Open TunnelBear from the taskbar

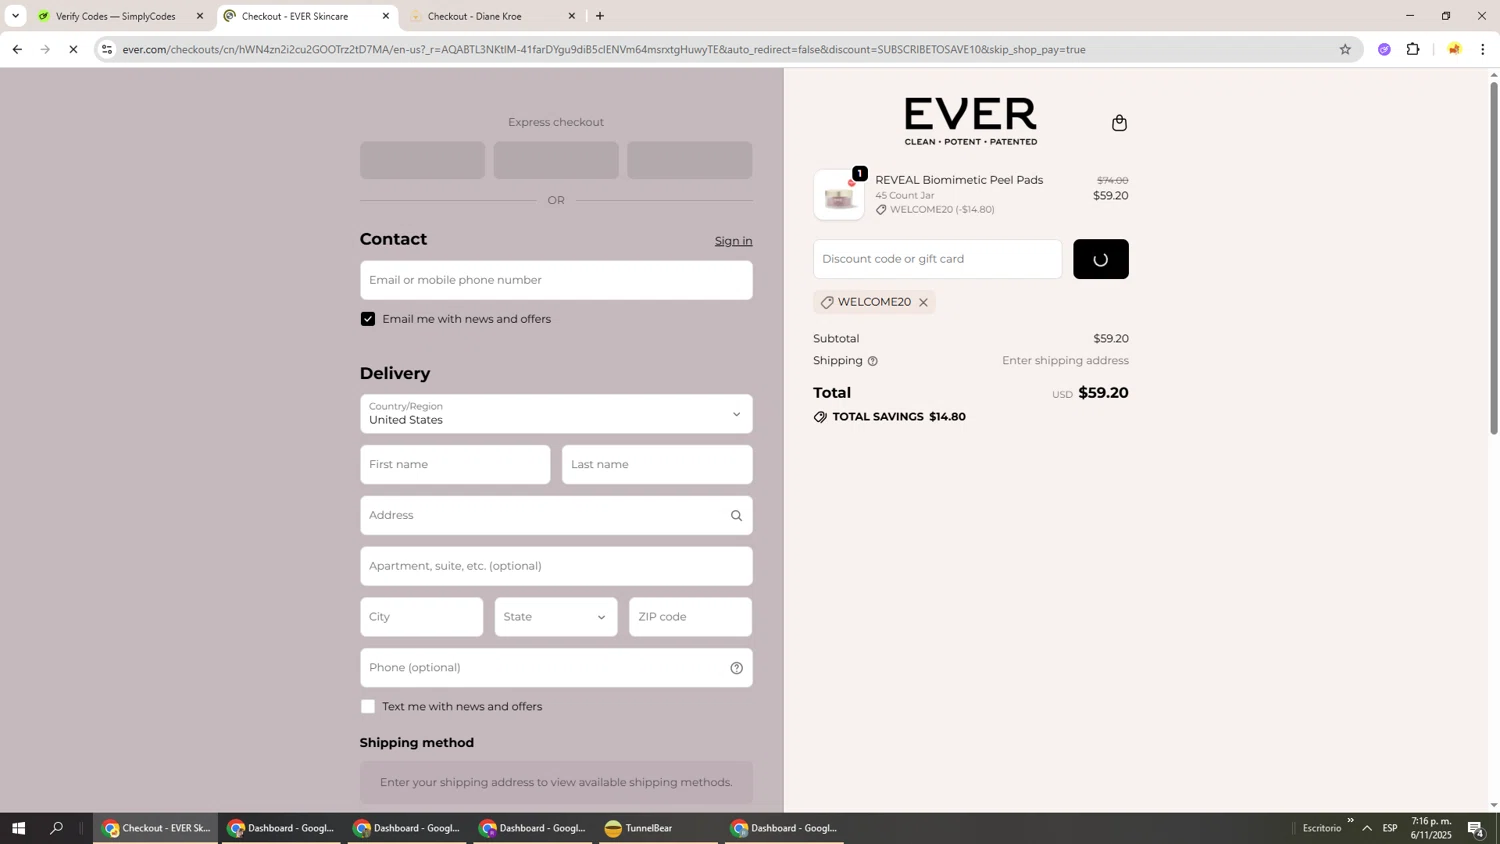tap(658, 828)
